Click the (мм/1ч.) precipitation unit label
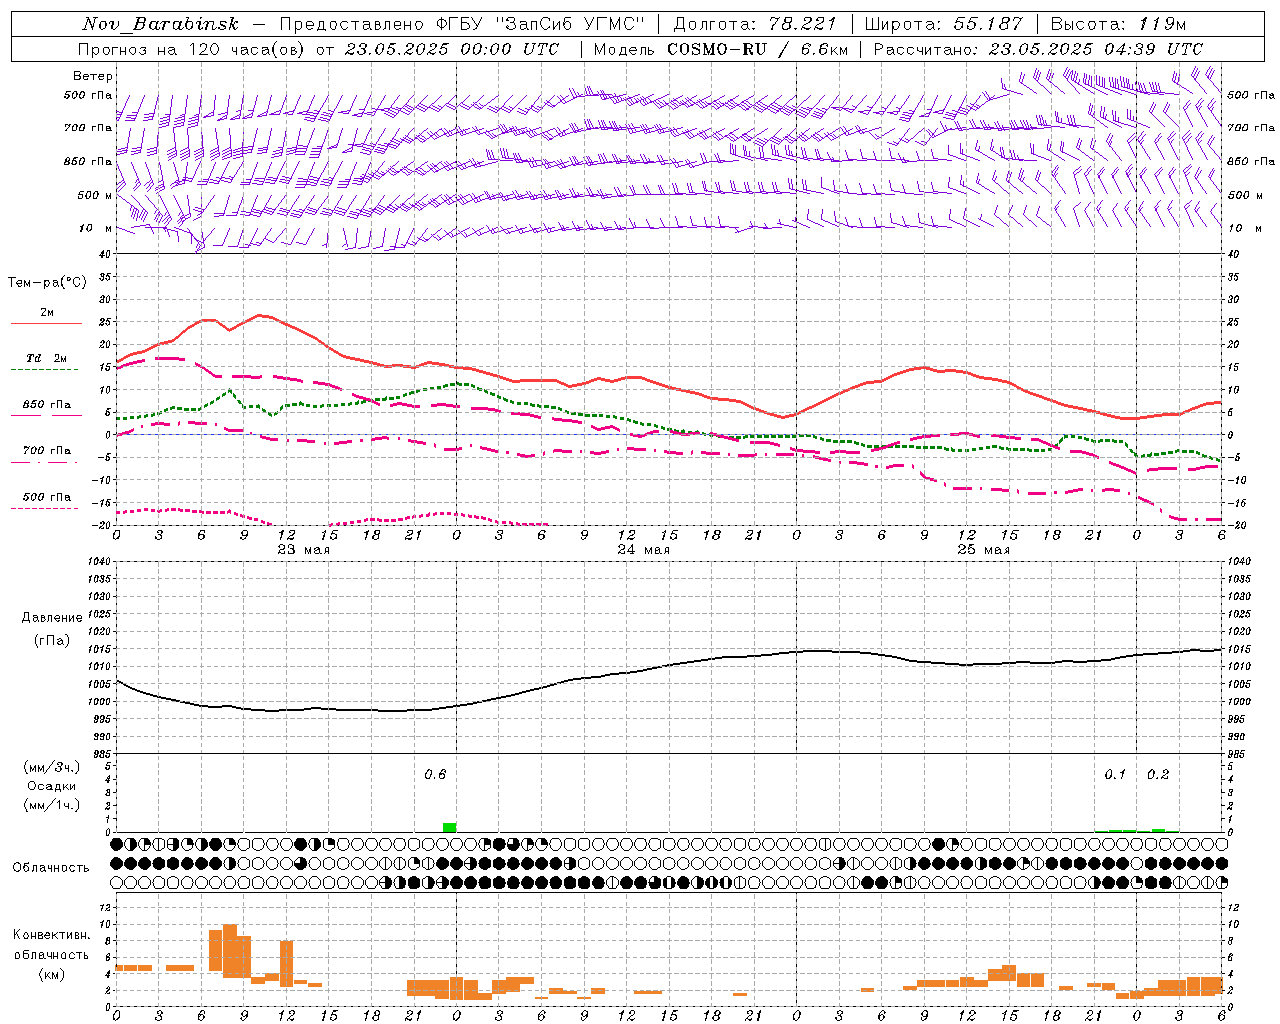 [x=52, y=805]
